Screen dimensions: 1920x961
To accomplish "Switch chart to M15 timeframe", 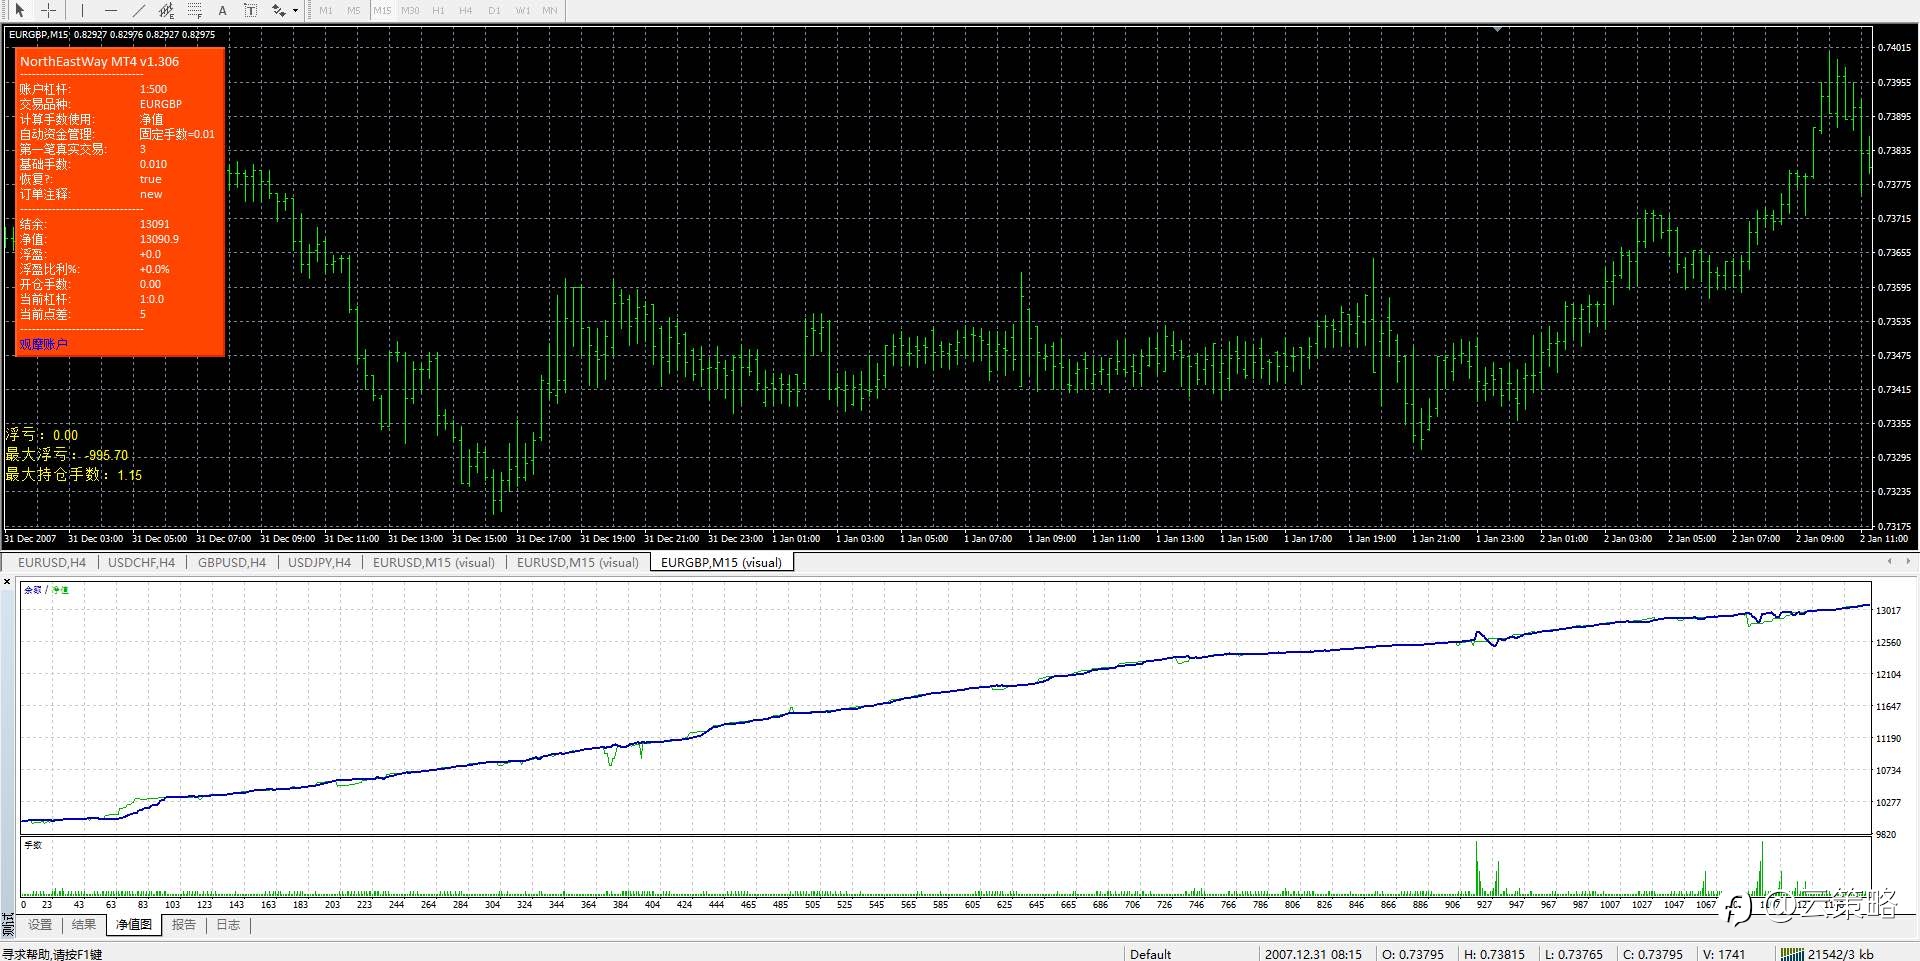I will [x=382, y=10].
